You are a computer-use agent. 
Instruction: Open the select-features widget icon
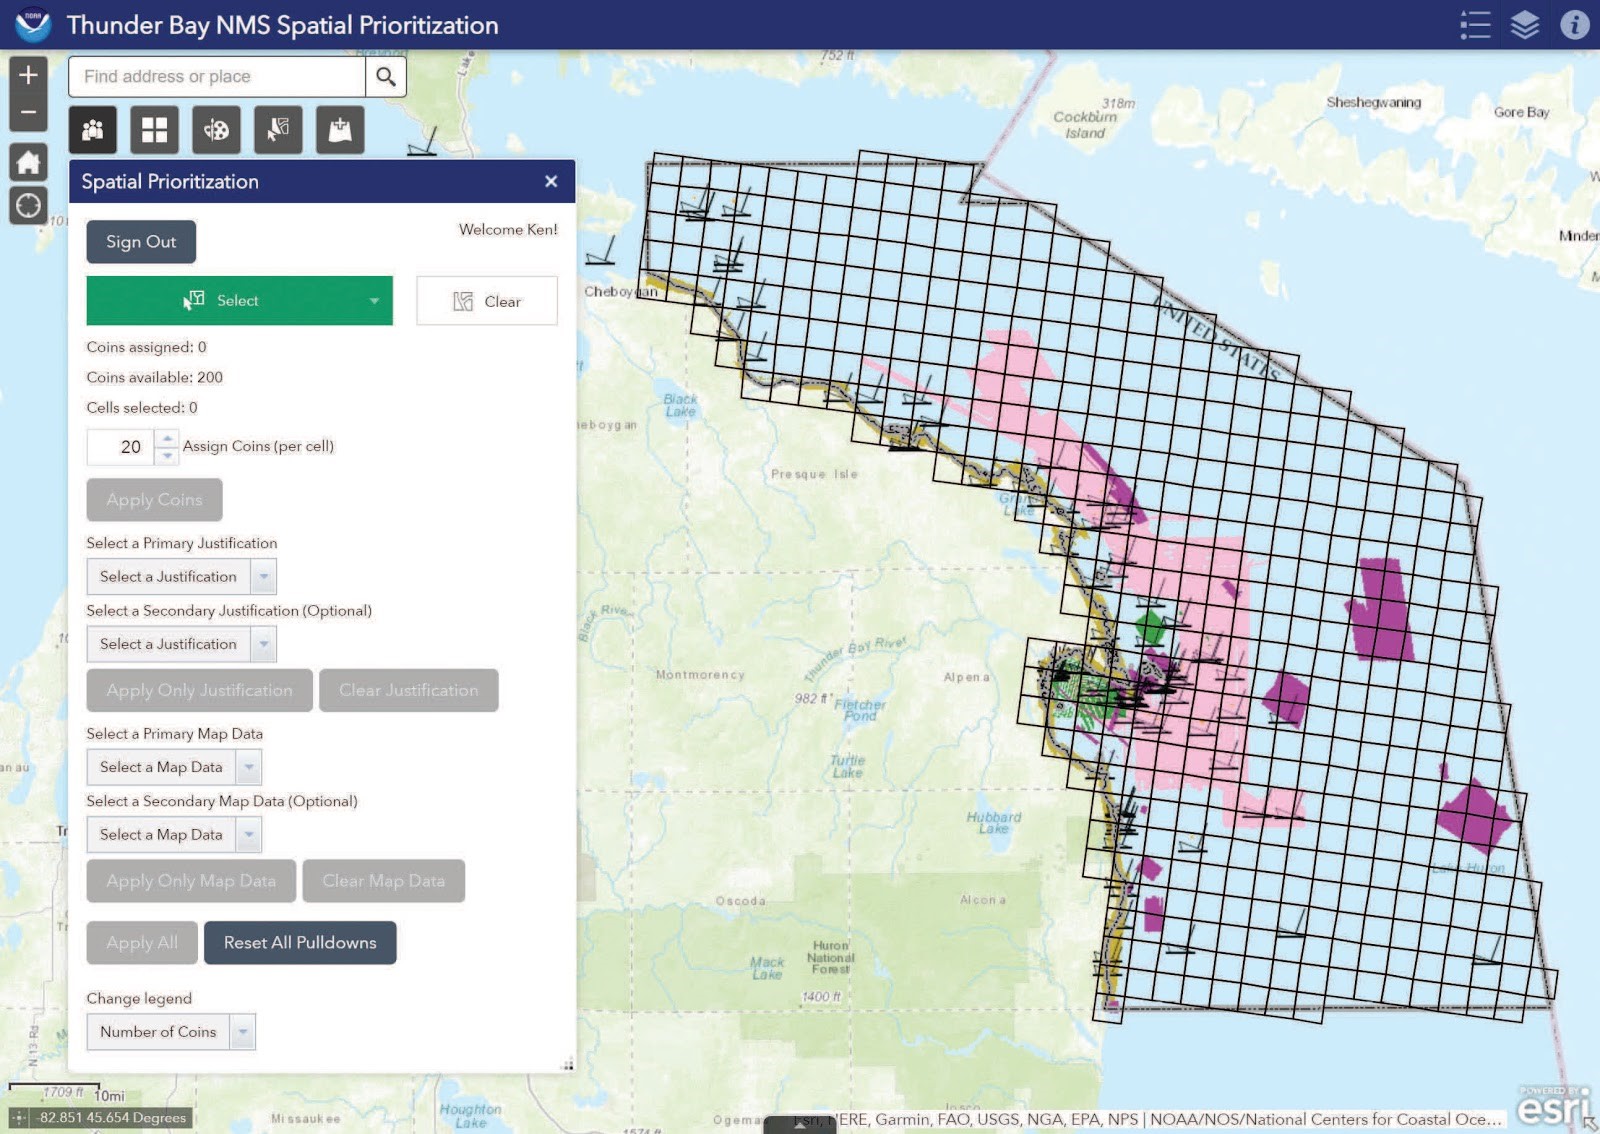point(278,130)
